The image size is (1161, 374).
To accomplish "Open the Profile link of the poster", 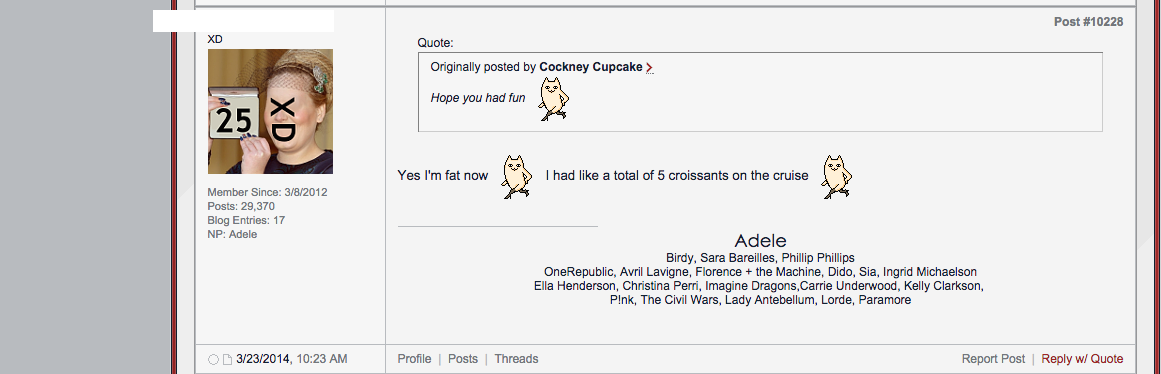I will tap(414, 359).
